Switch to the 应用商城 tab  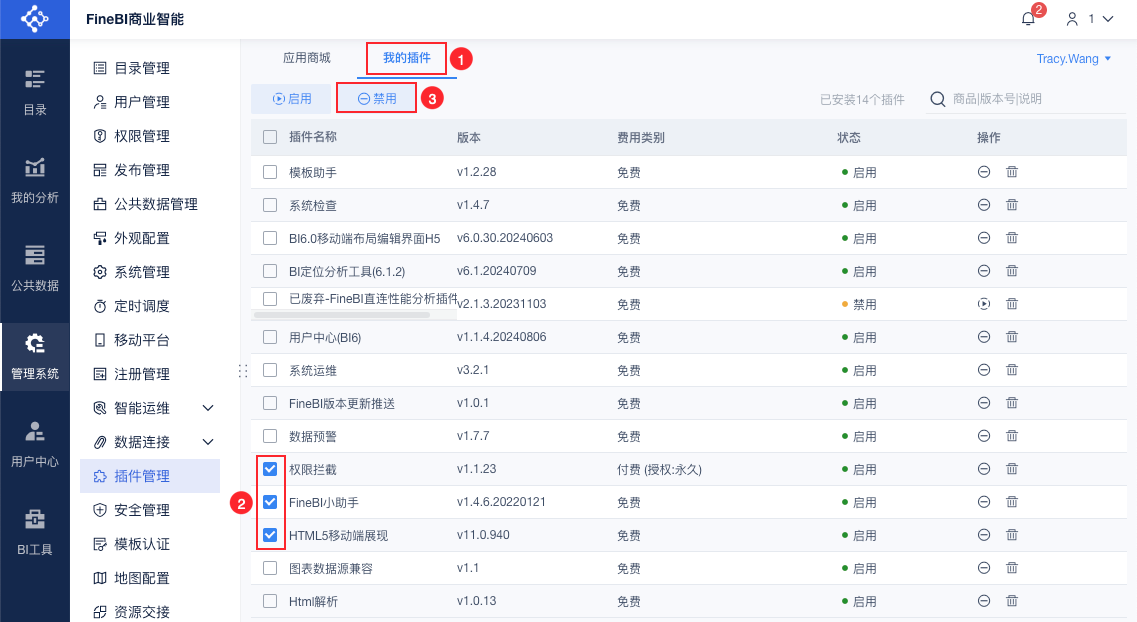coord(307,58)
